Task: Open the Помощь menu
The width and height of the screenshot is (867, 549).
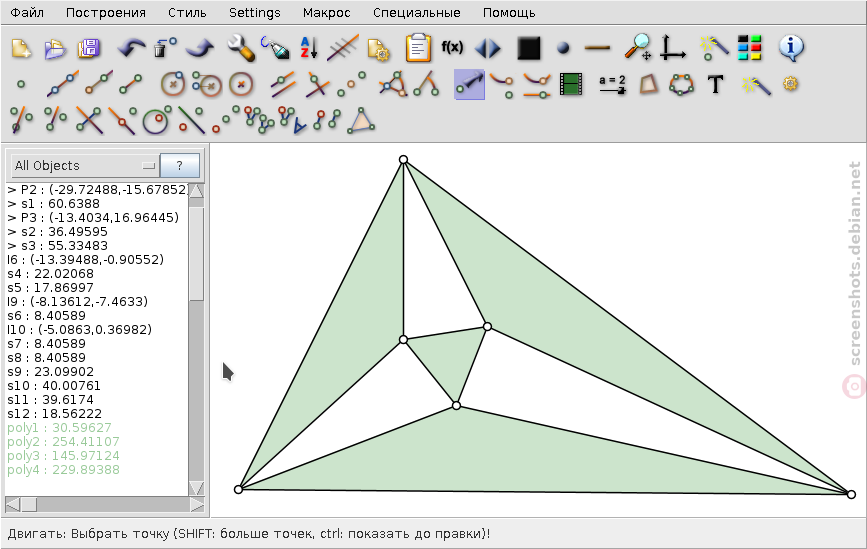Action: (509, 12)
